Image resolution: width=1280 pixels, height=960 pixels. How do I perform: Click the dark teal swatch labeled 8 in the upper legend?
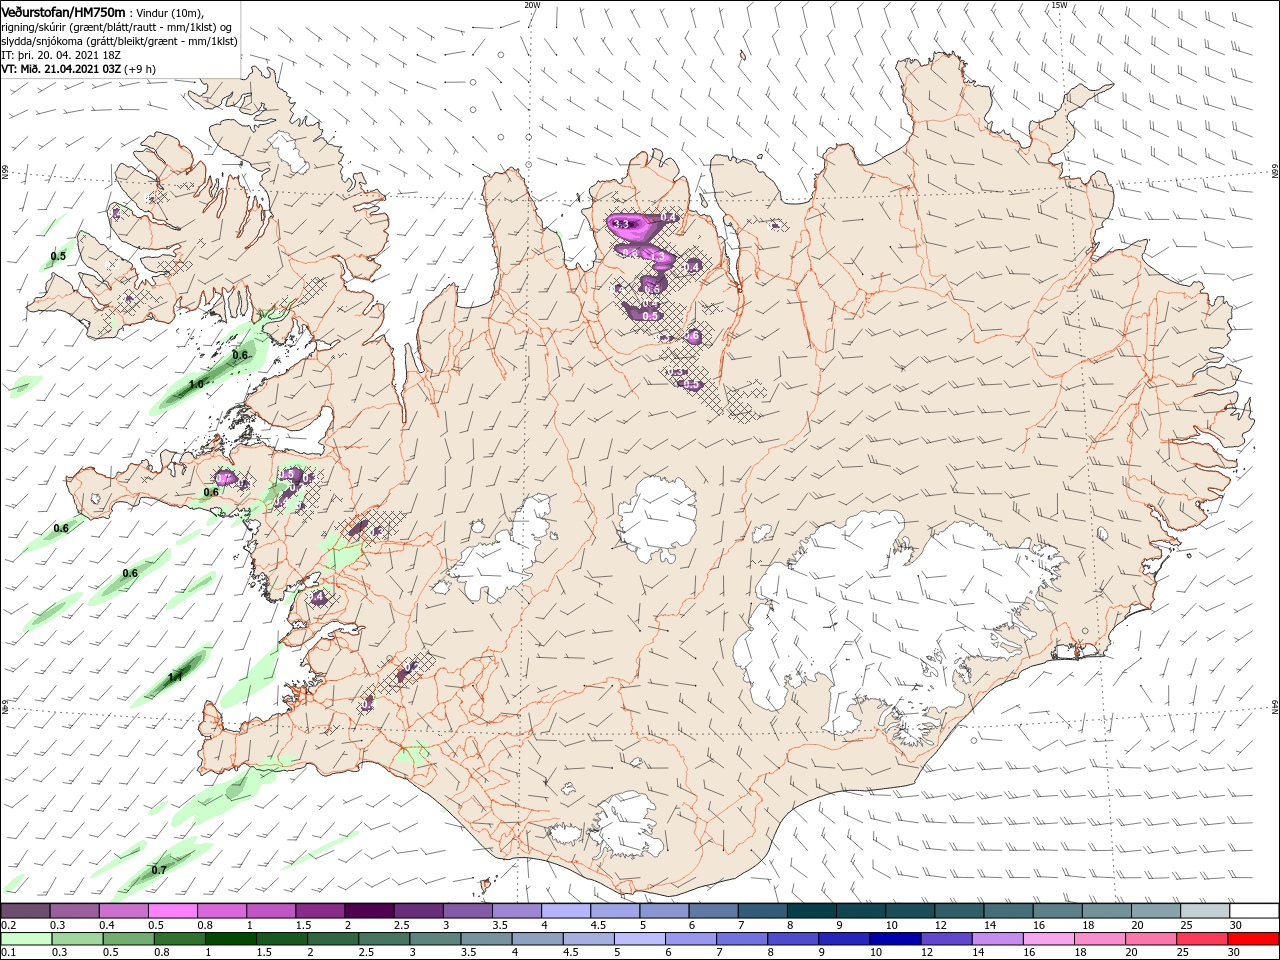811,911
